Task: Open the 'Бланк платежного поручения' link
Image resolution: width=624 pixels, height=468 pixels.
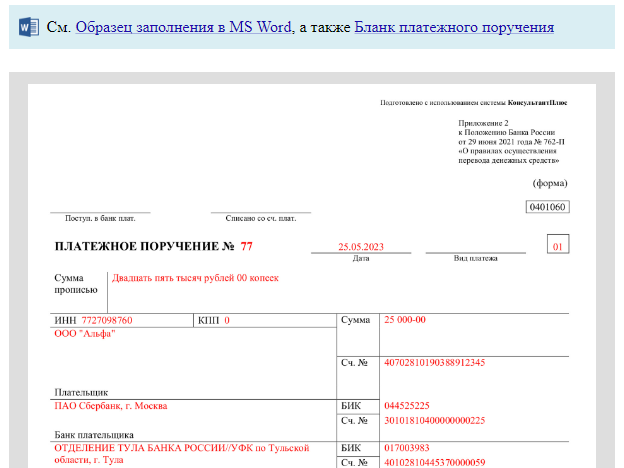Action: point(454,27)
